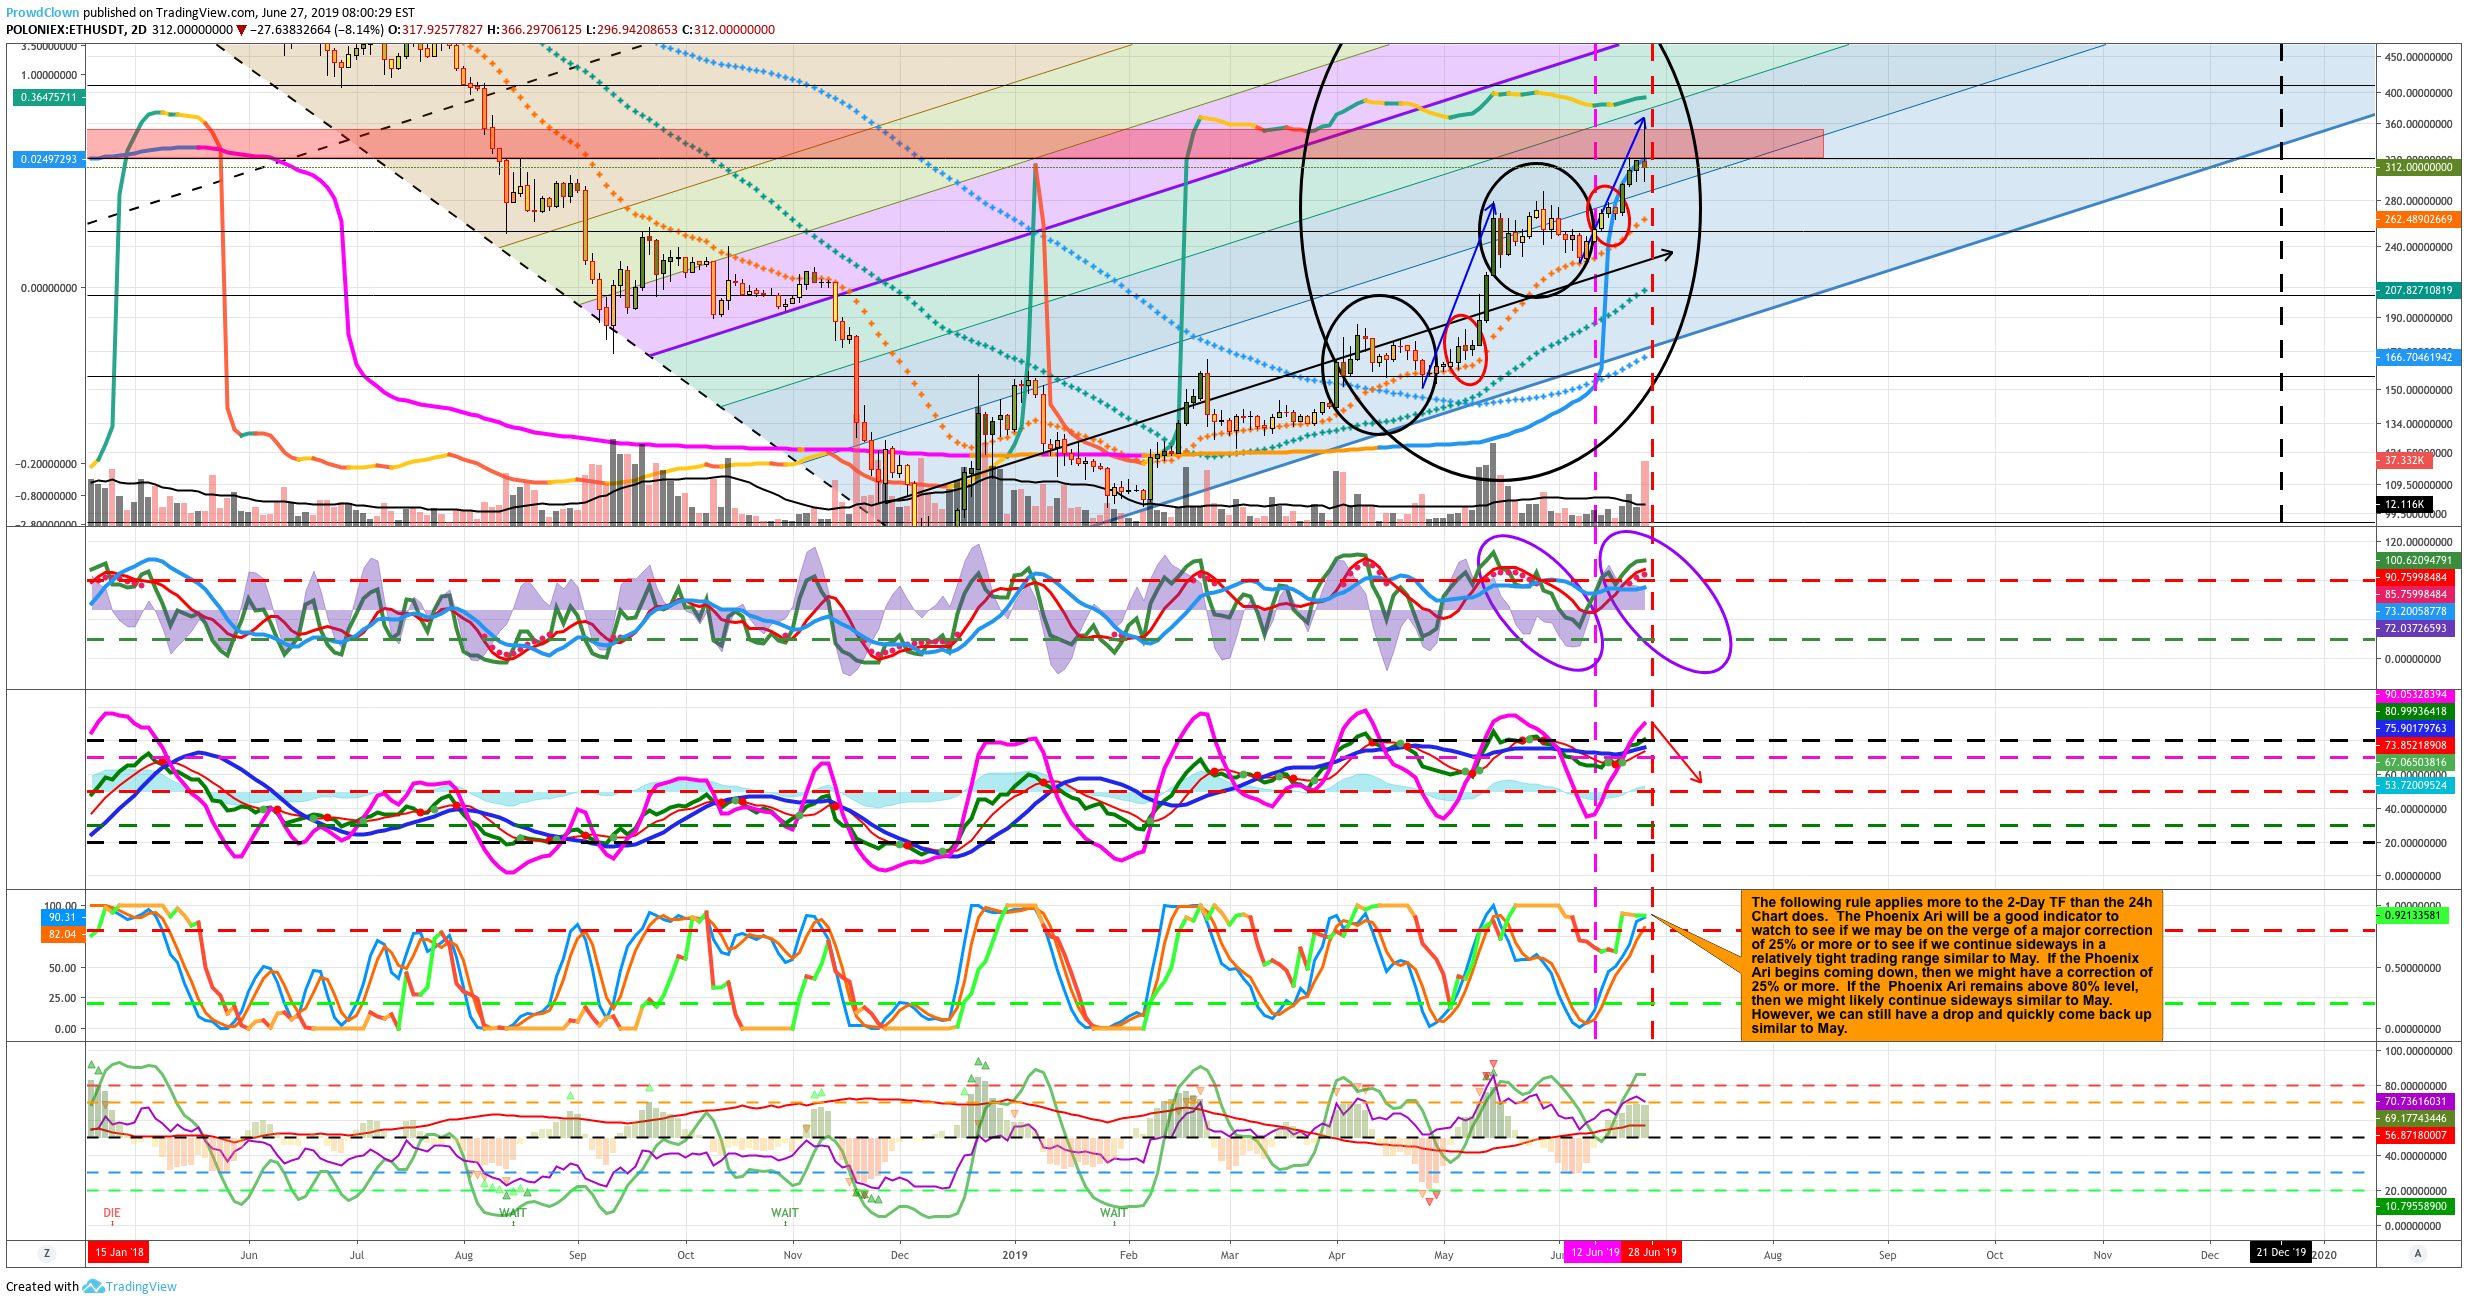Click the WAIT signal label above Nov
Image resolution: width=2468 pixels, height=1304 pixels.
click(785, 1213)
